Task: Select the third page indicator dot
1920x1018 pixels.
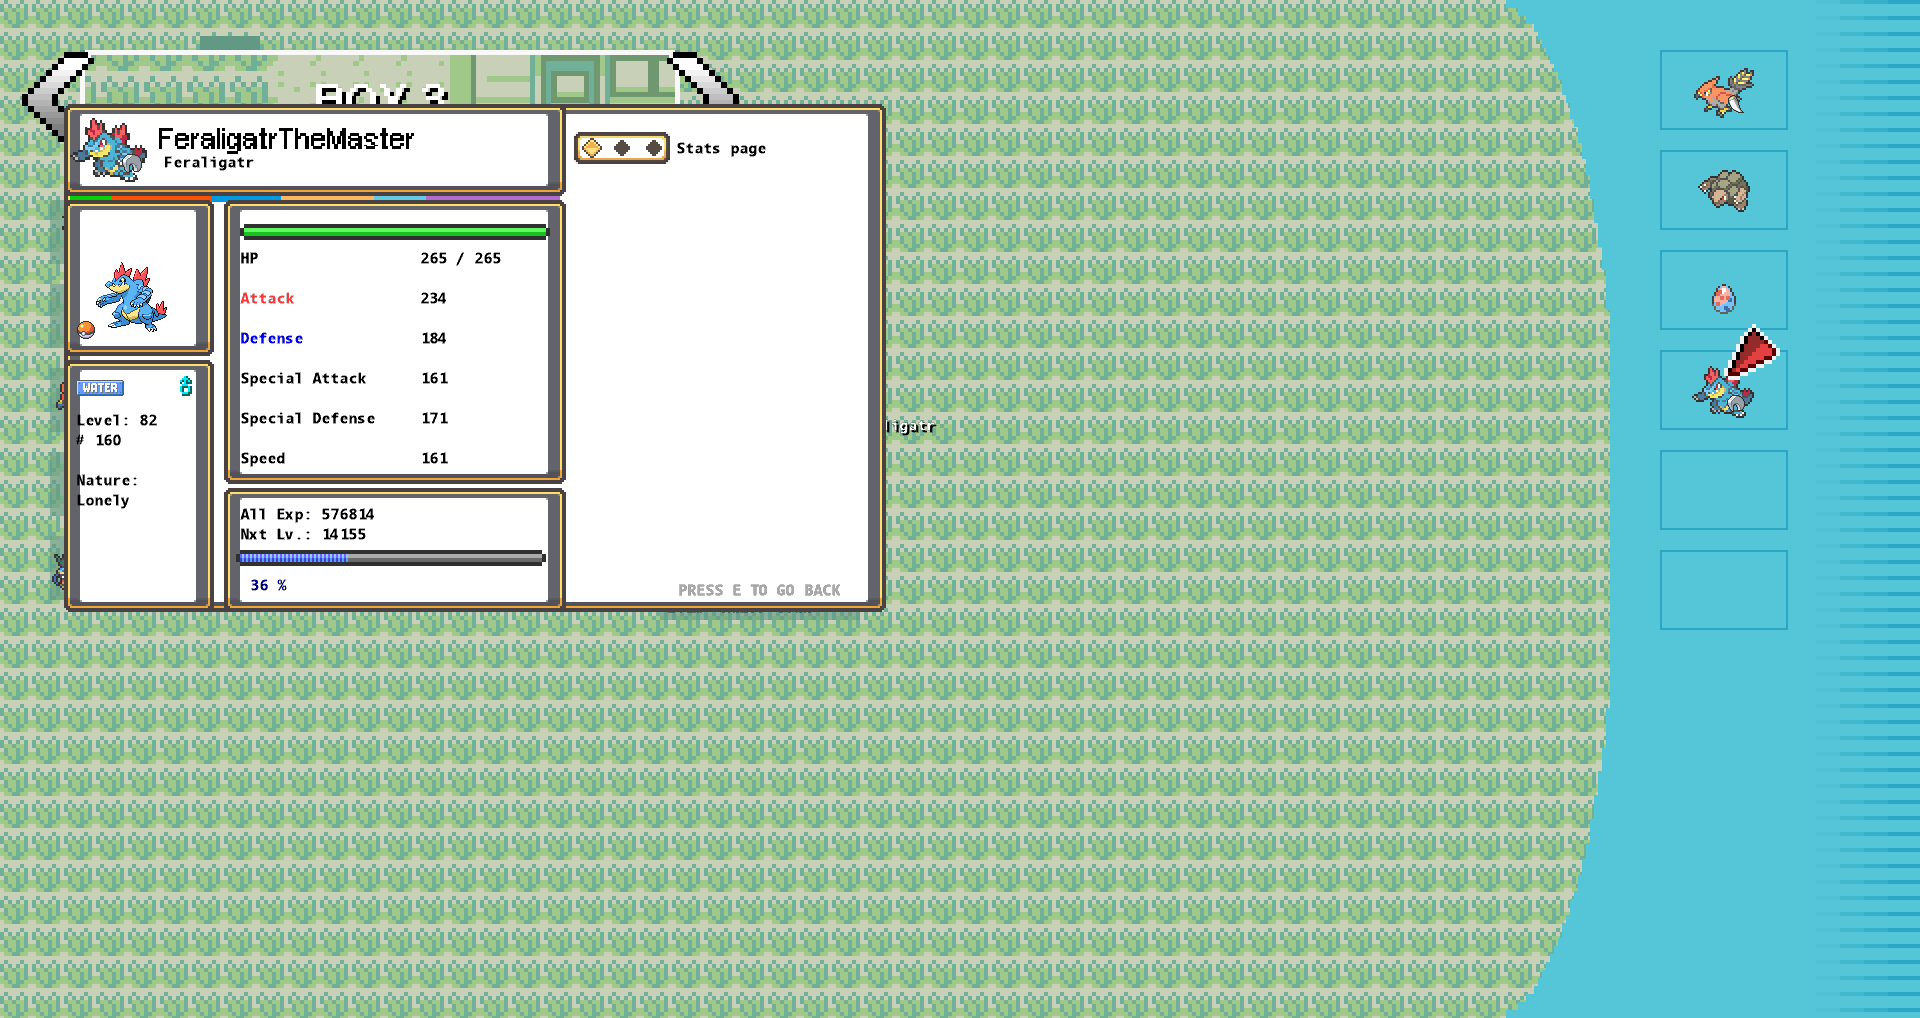Action: point(653,148)
